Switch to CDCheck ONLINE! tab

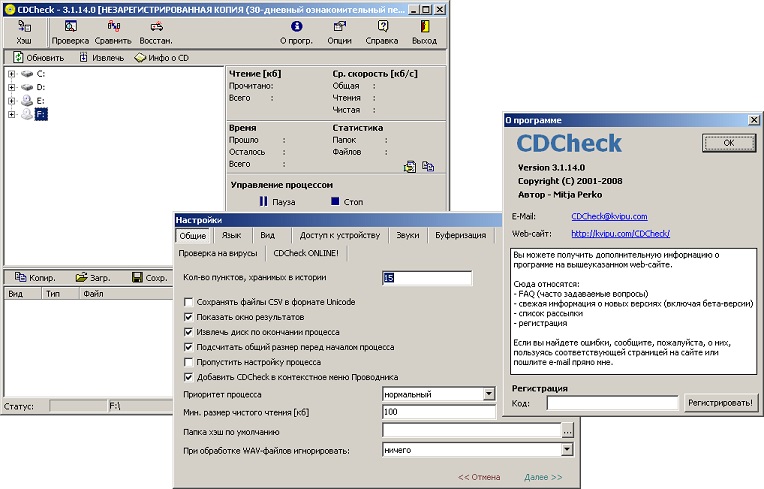click(x=306, y=253)
